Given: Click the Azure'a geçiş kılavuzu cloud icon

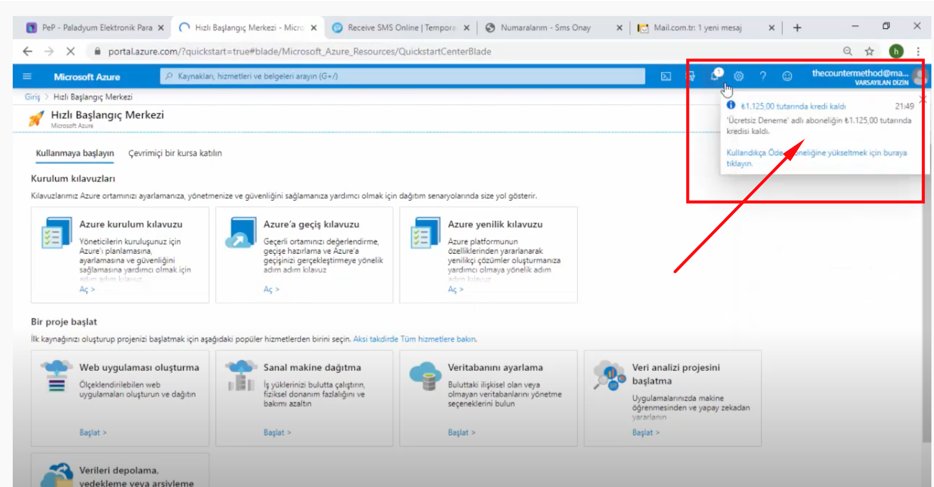Looking at the screenshot, I should tap(240, 233).
